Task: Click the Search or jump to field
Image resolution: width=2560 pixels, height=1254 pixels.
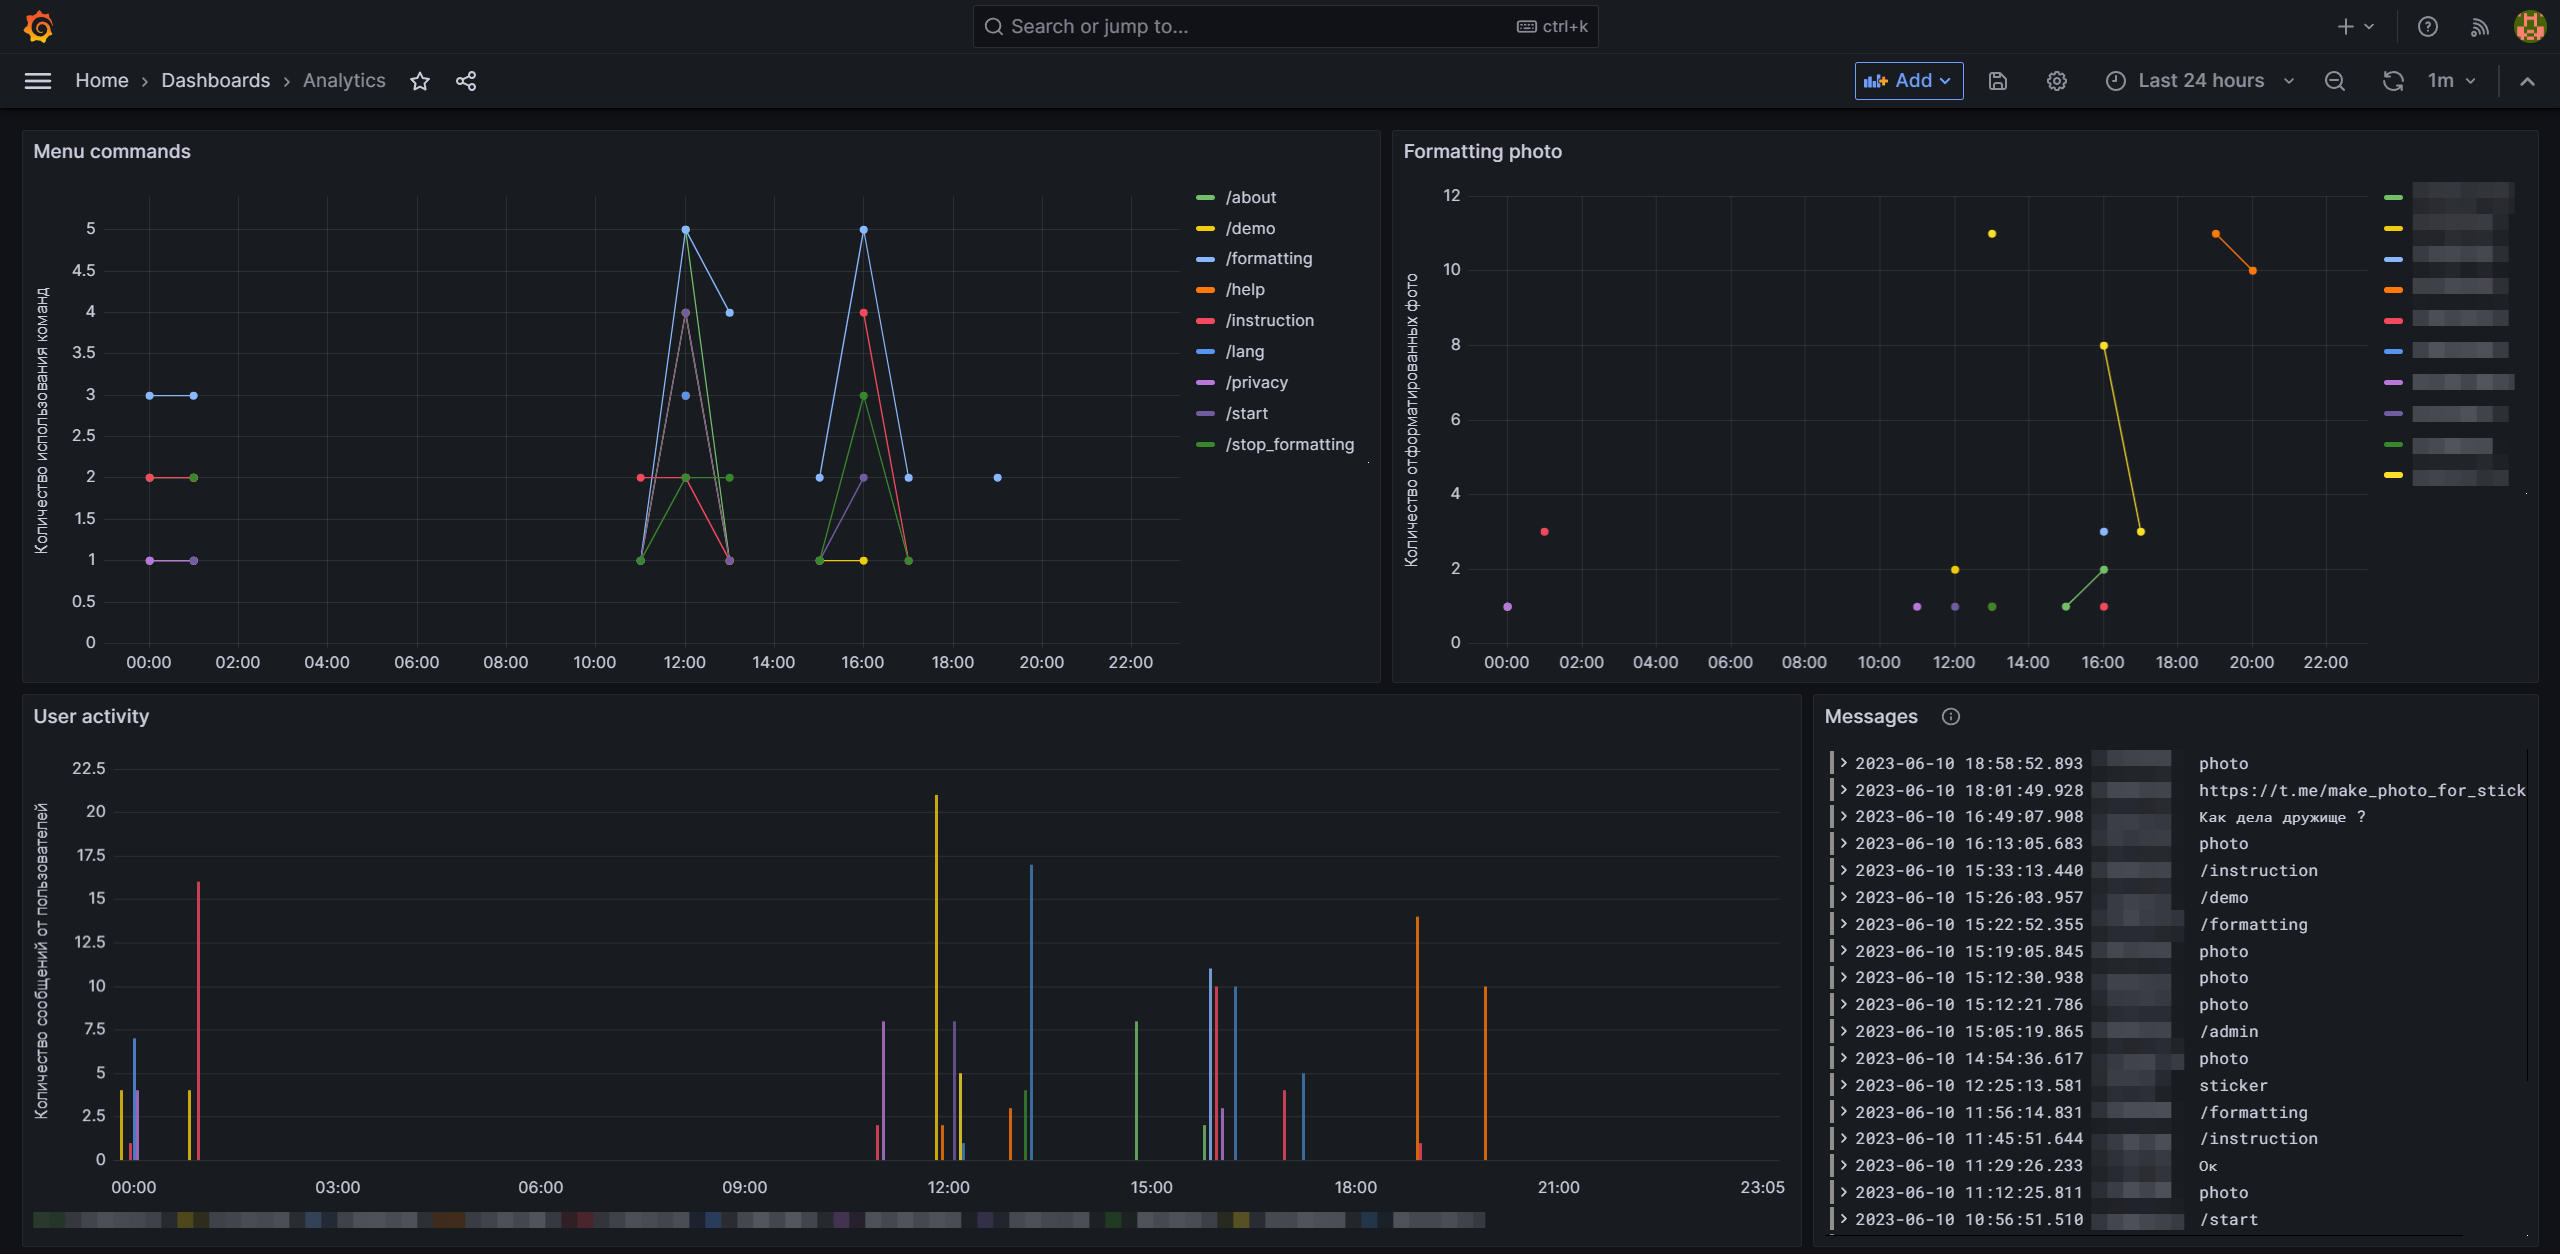Action: (1284, 27)
